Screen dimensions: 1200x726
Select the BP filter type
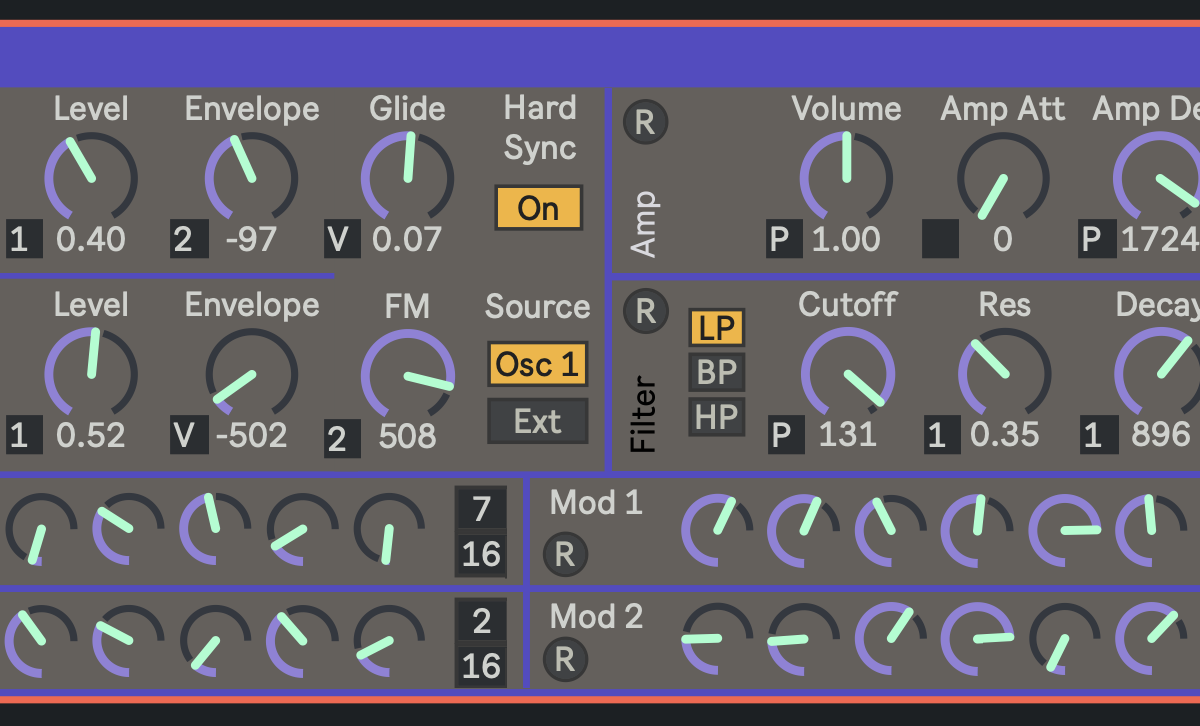[x=716, y=372]
